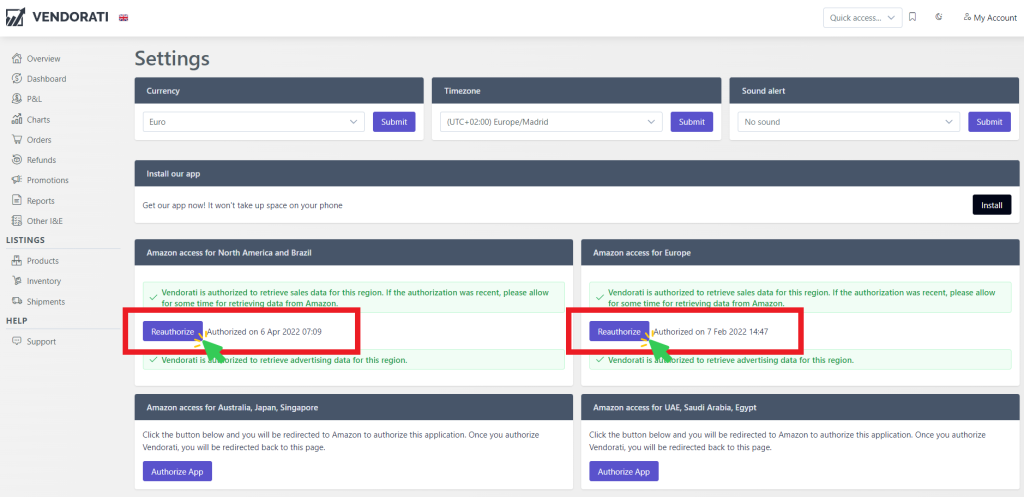This screenshot has height=497, width=1024.
Task: Open Reports section
Action: 40,200
